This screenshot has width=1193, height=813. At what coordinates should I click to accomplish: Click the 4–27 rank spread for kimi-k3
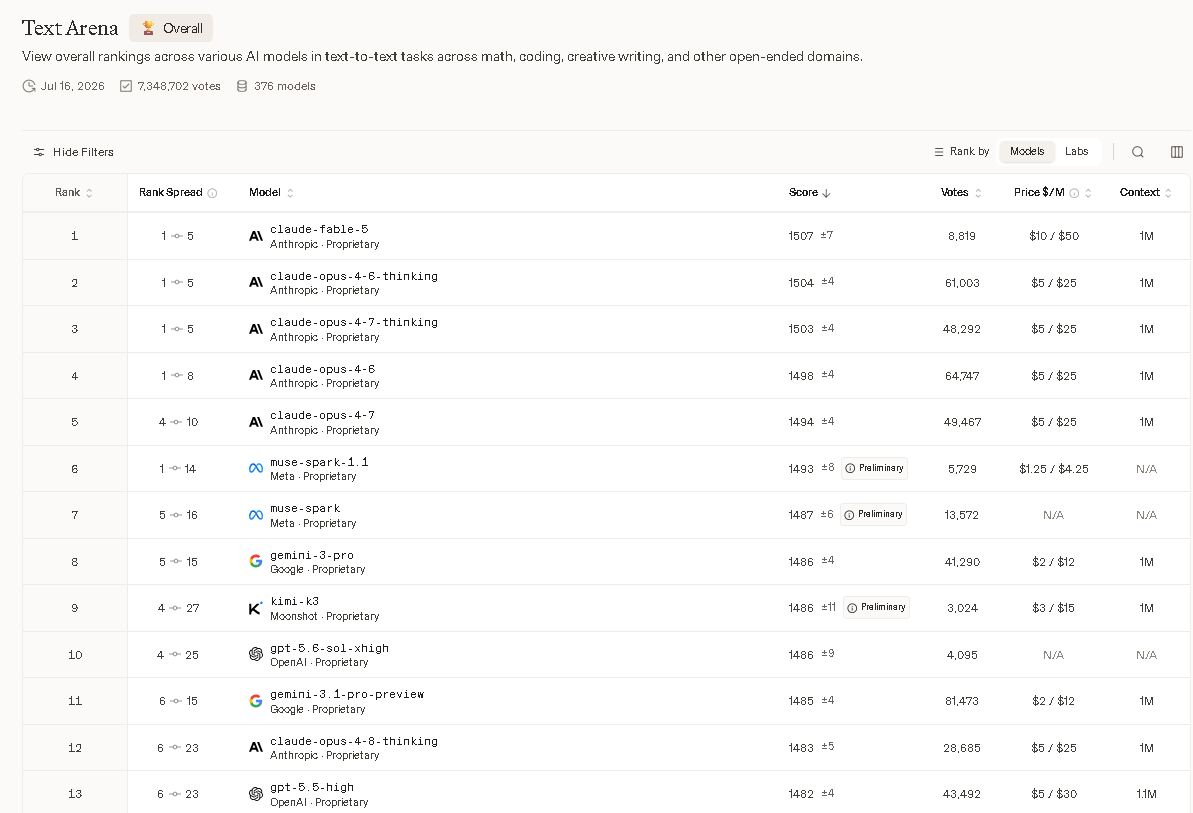coord(179,608)
